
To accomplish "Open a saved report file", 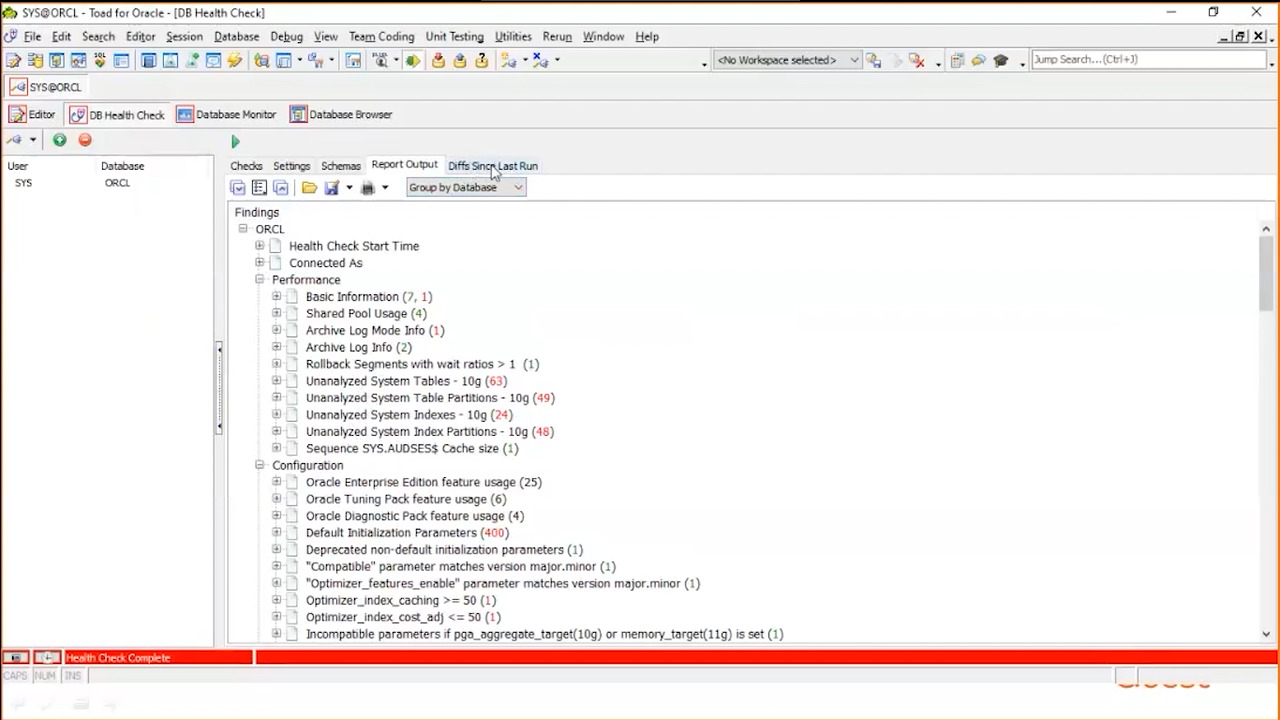I will click(309, 188).
